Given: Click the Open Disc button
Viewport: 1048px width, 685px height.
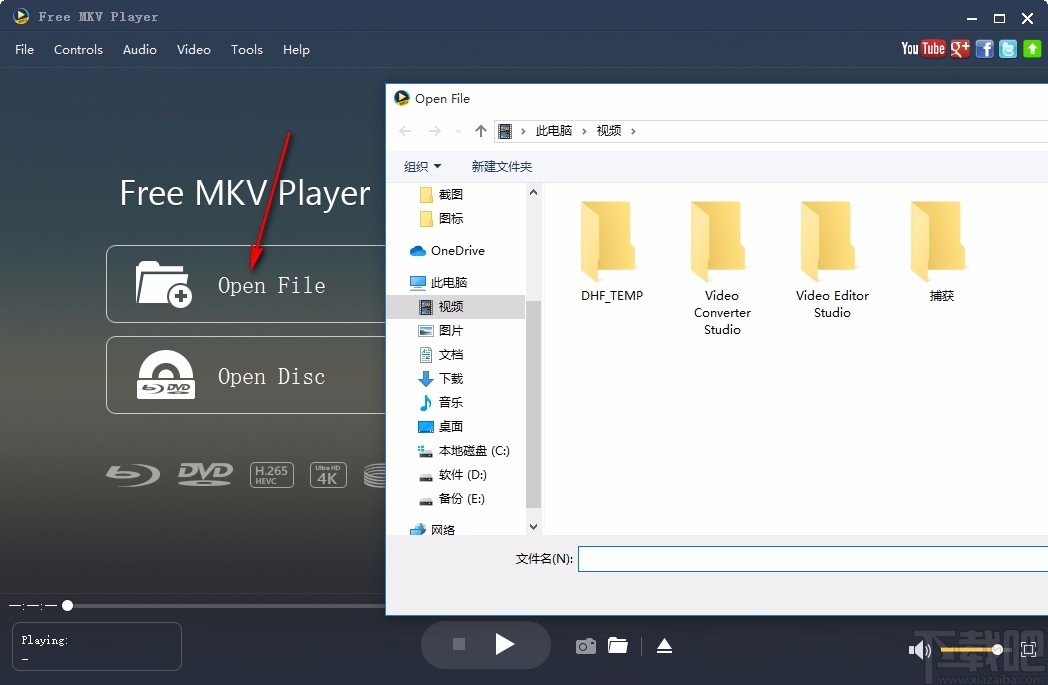Looking at the screenshot, I should click(x=246, y=375).
